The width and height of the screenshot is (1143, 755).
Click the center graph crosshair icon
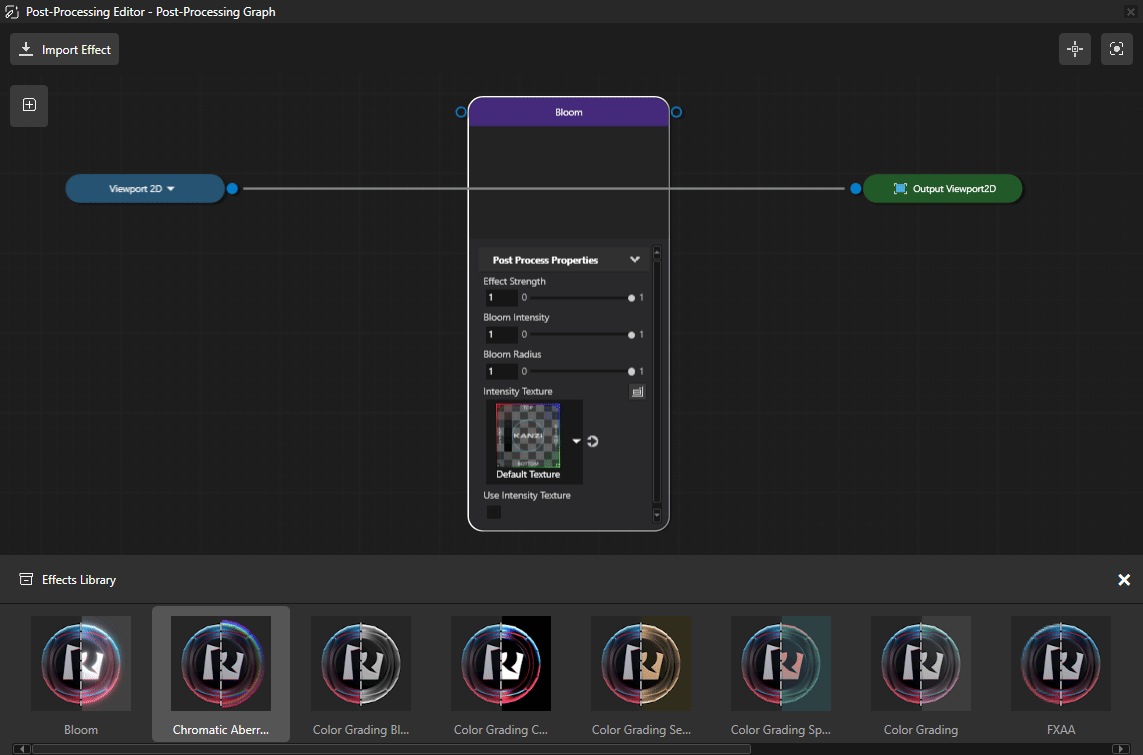click(1075, 49)
